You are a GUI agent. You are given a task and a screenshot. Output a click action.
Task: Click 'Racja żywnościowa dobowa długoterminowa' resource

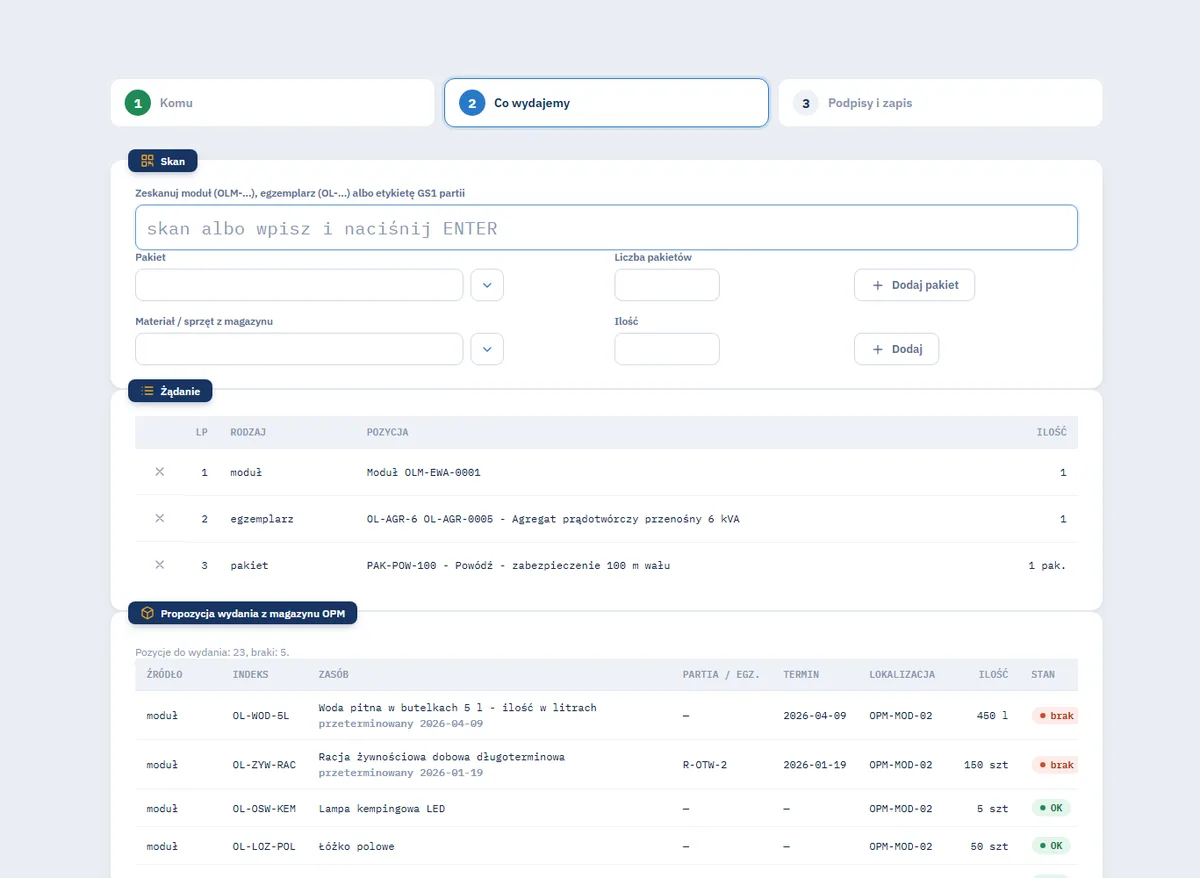pos(442,756)
